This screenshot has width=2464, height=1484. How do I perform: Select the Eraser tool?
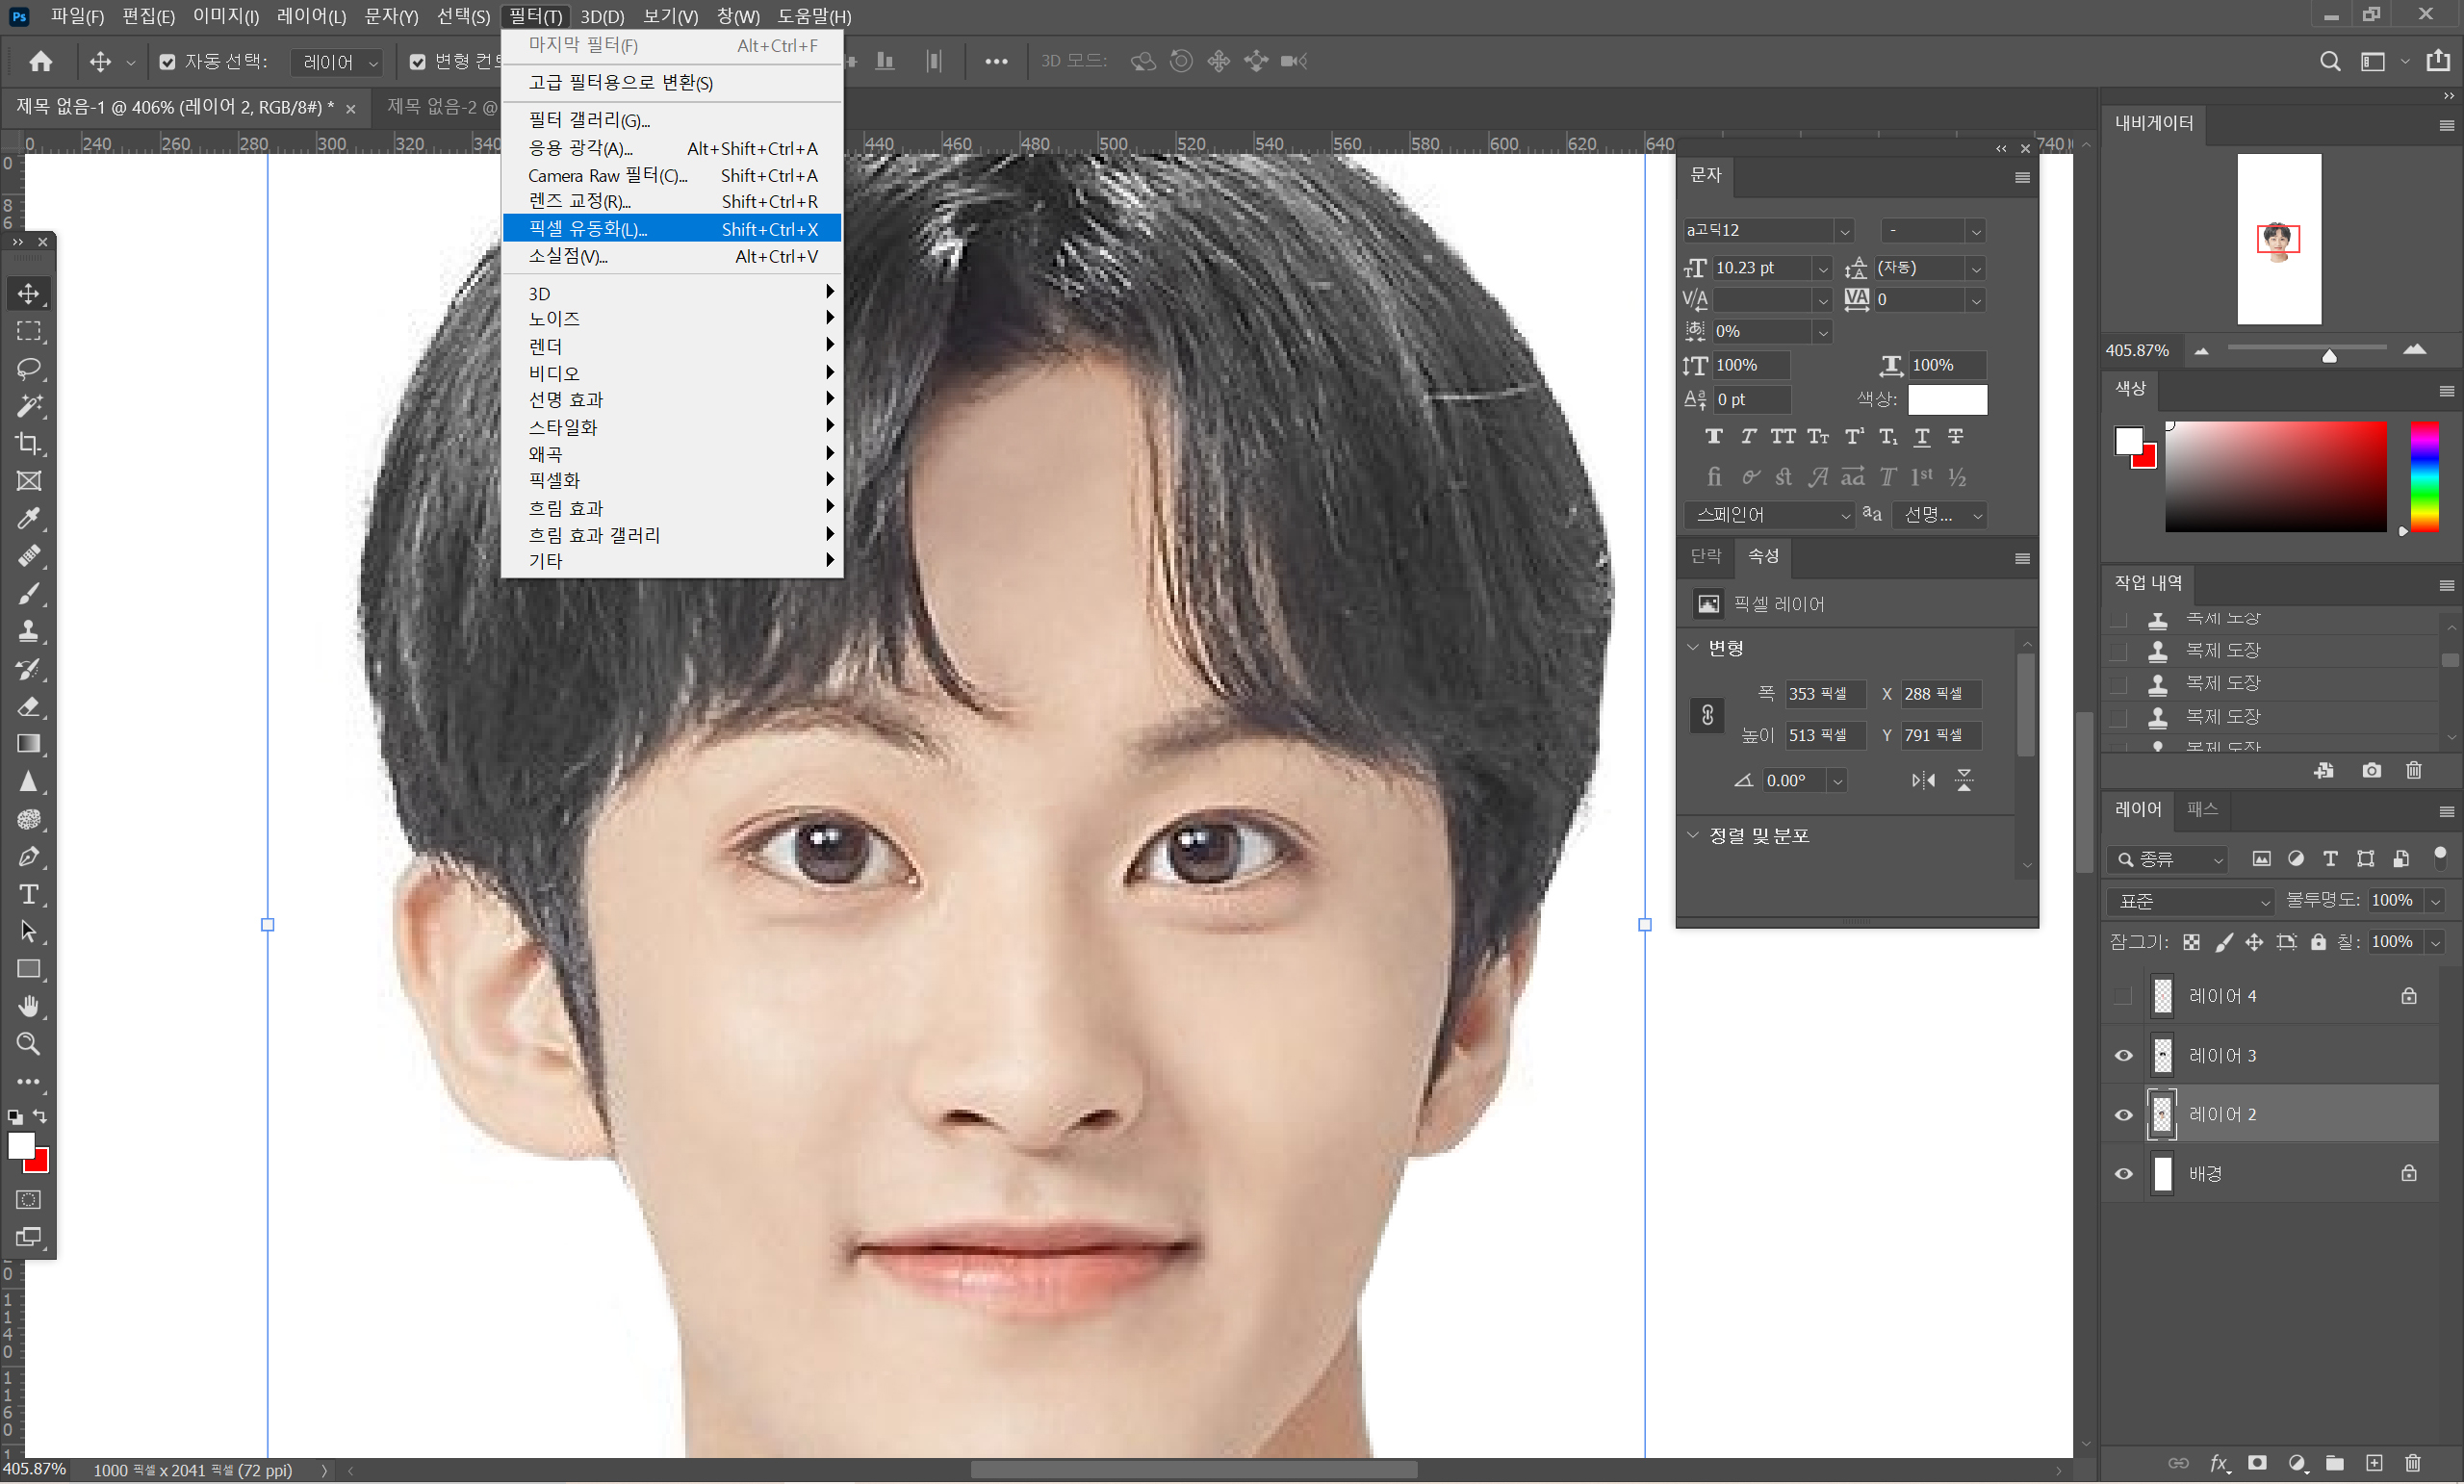(x=28, y=706)
